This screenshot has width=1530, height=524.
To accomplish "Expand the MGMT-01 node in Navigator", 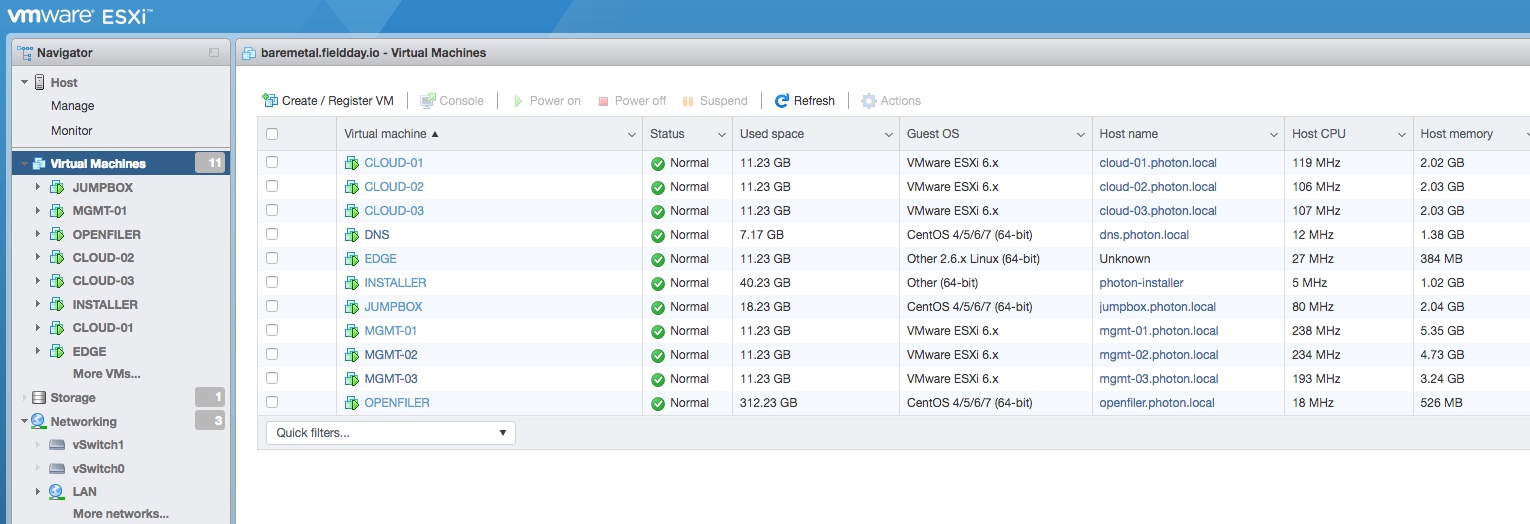I will [38, 211].
